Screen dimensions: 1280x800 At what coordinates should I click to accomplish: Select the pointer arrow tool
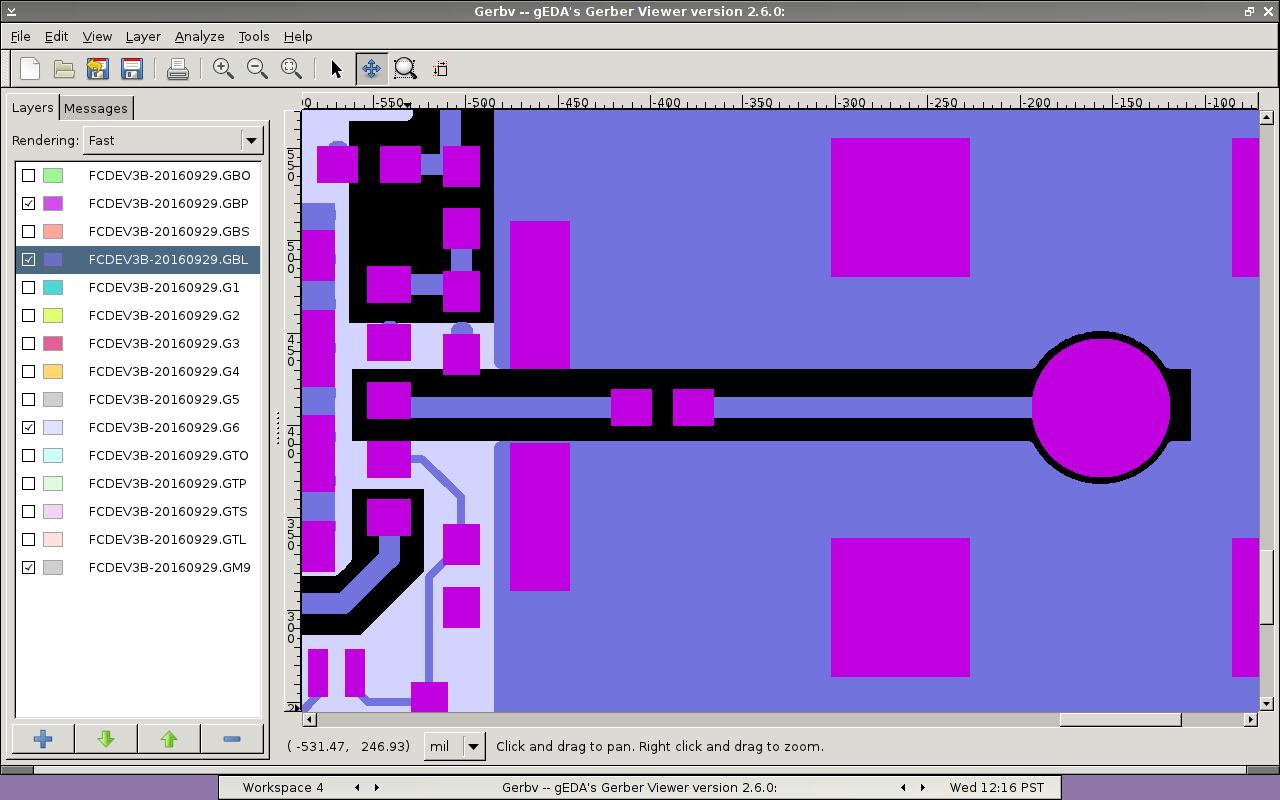(x=336, y=69)
